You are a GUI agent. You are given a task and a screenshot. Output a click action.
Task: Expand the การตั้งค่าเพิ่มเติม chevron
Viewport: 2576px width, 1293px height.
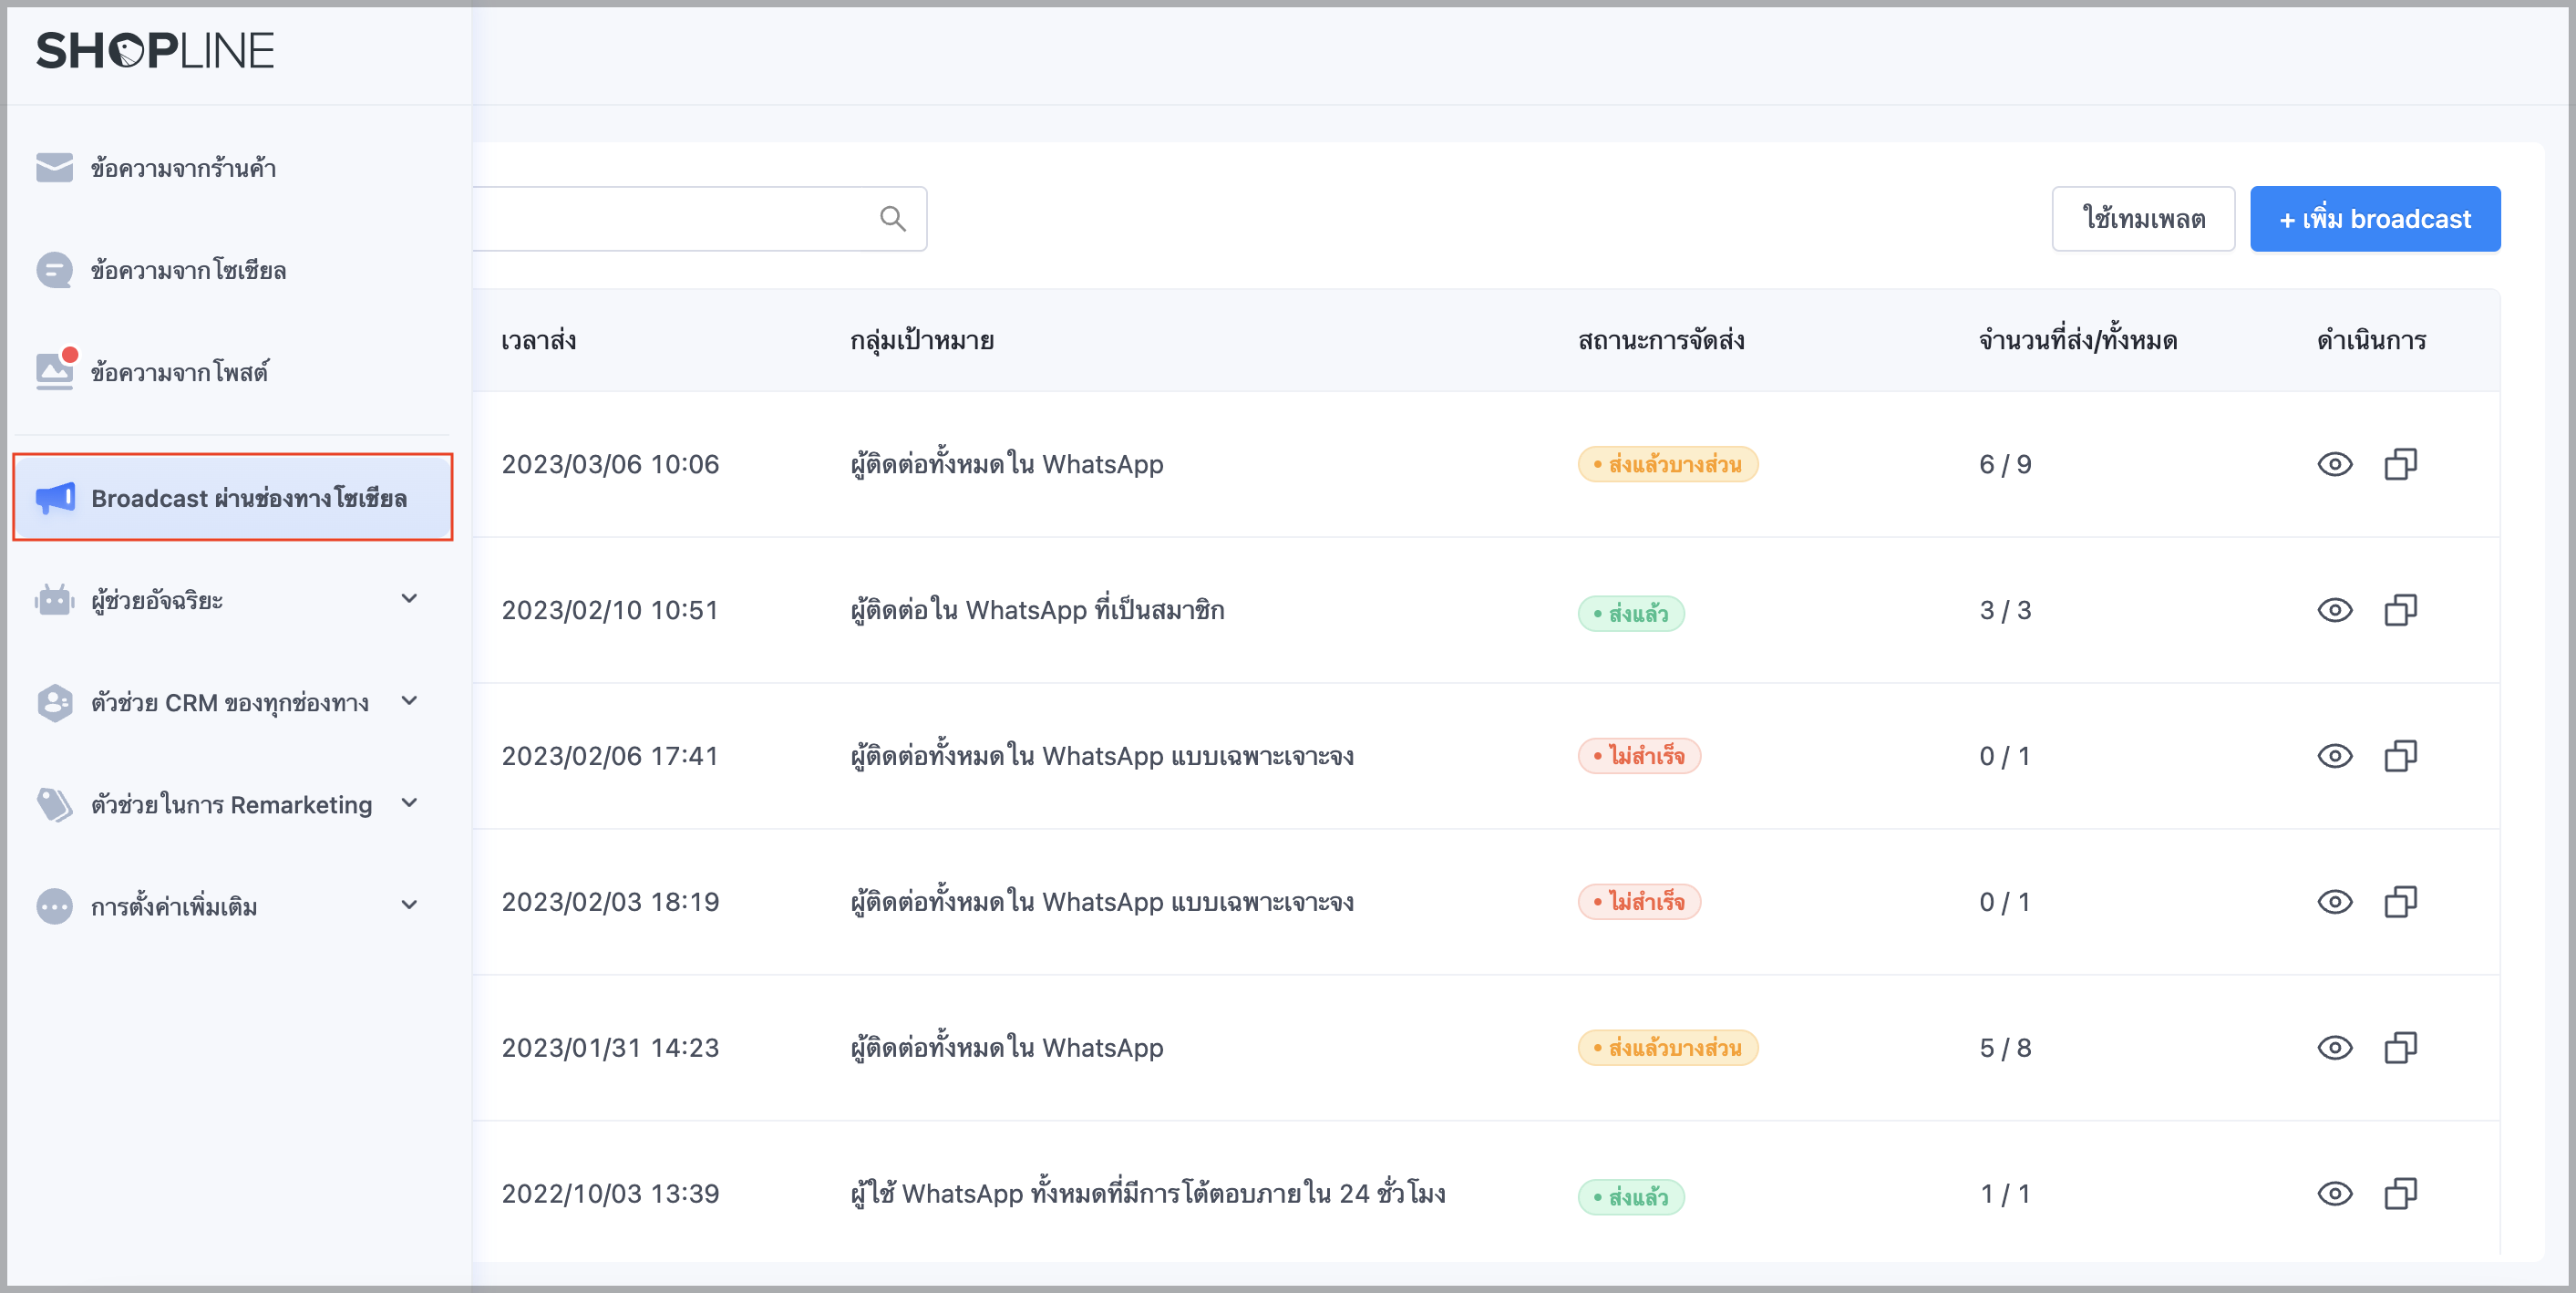(x=409, y=905)
